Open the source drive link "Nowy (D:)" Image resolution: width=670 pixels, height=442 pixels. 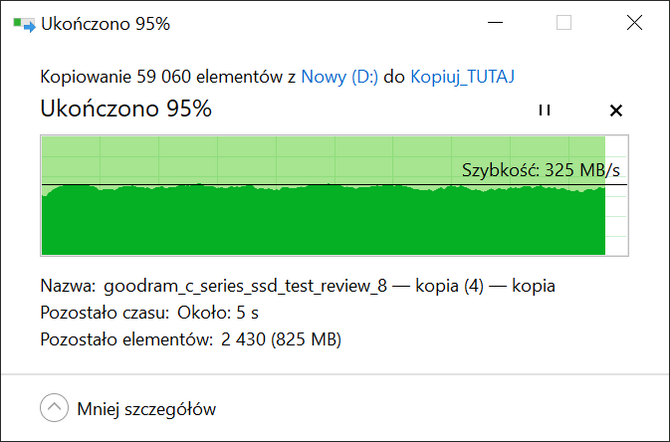click(x=339, y=76)
